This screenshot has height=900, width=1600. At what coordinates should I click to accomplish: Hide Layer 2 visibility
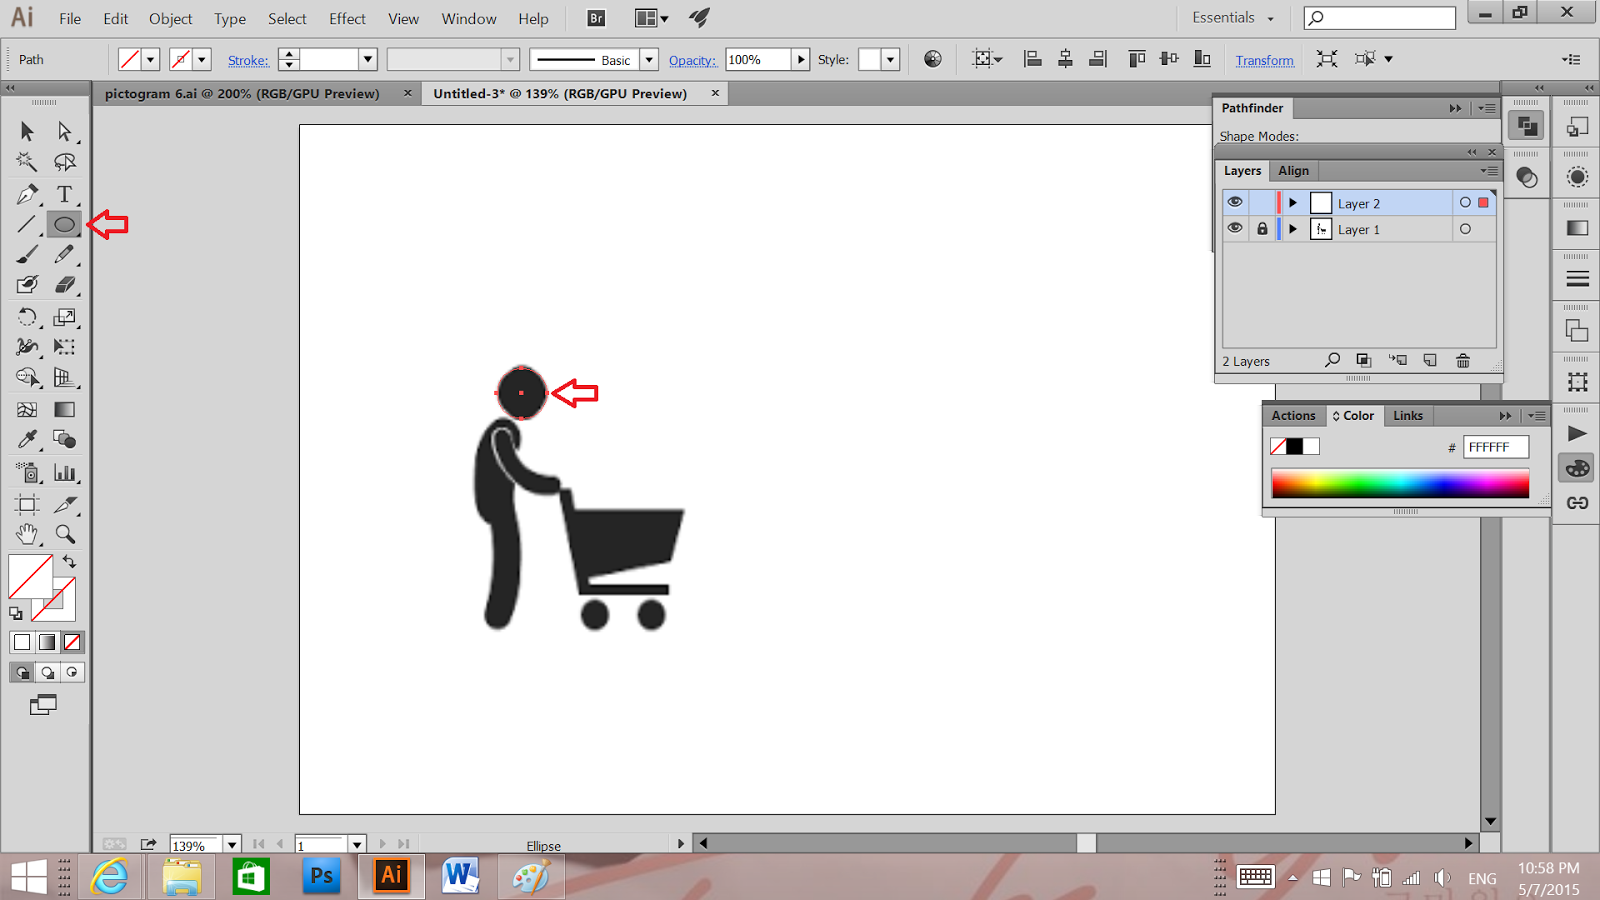1235,202
